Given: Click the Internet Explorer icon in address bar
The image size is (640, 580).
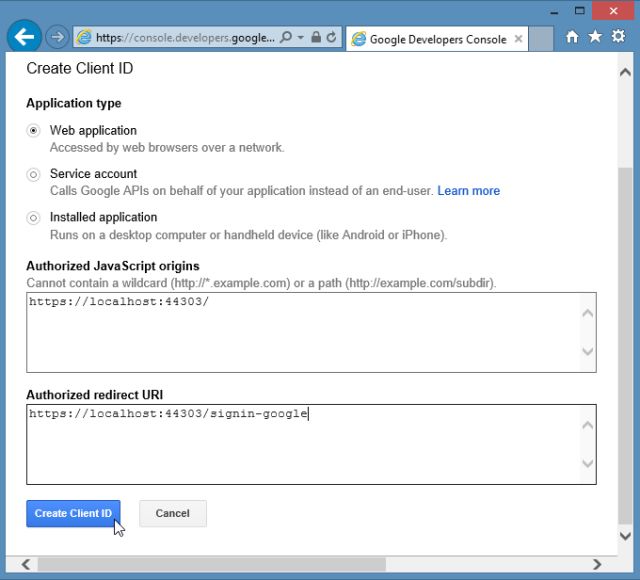Looking at the screenshot, I should pos(84,38).
